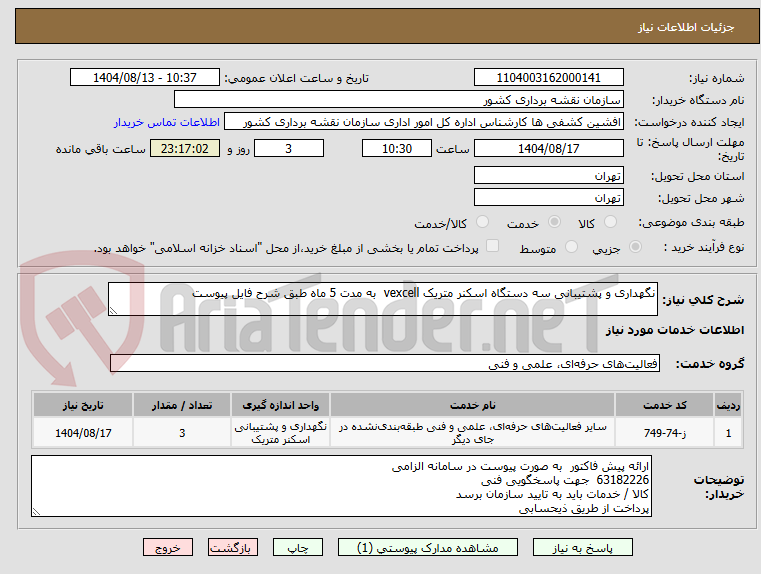The height and width of the screenshot is (574, 761).
Task: Open مشاهده مدارک پیوستی (1) button
Action: click(x=428, y=547)
